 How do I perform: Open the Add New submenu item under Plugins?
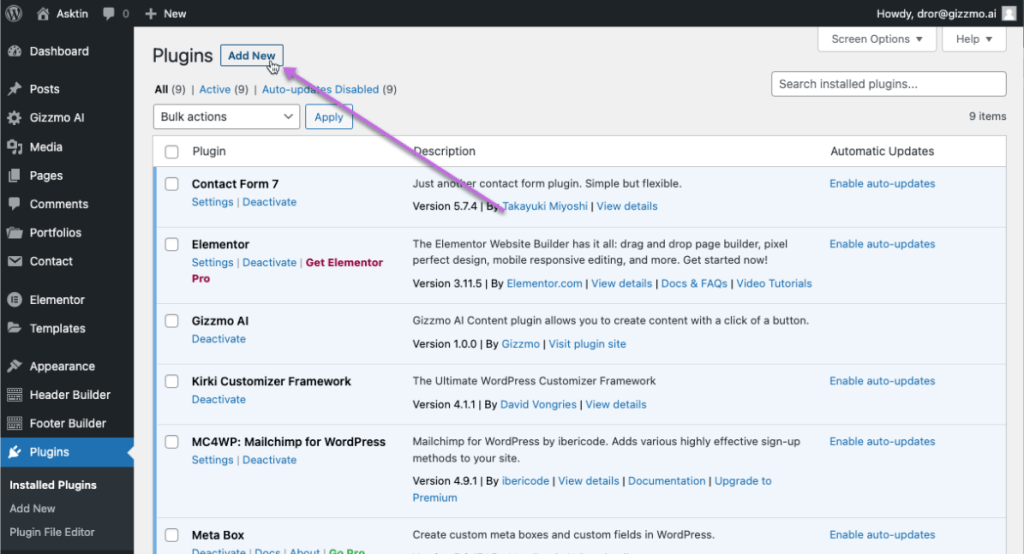[x=32, y=508]
